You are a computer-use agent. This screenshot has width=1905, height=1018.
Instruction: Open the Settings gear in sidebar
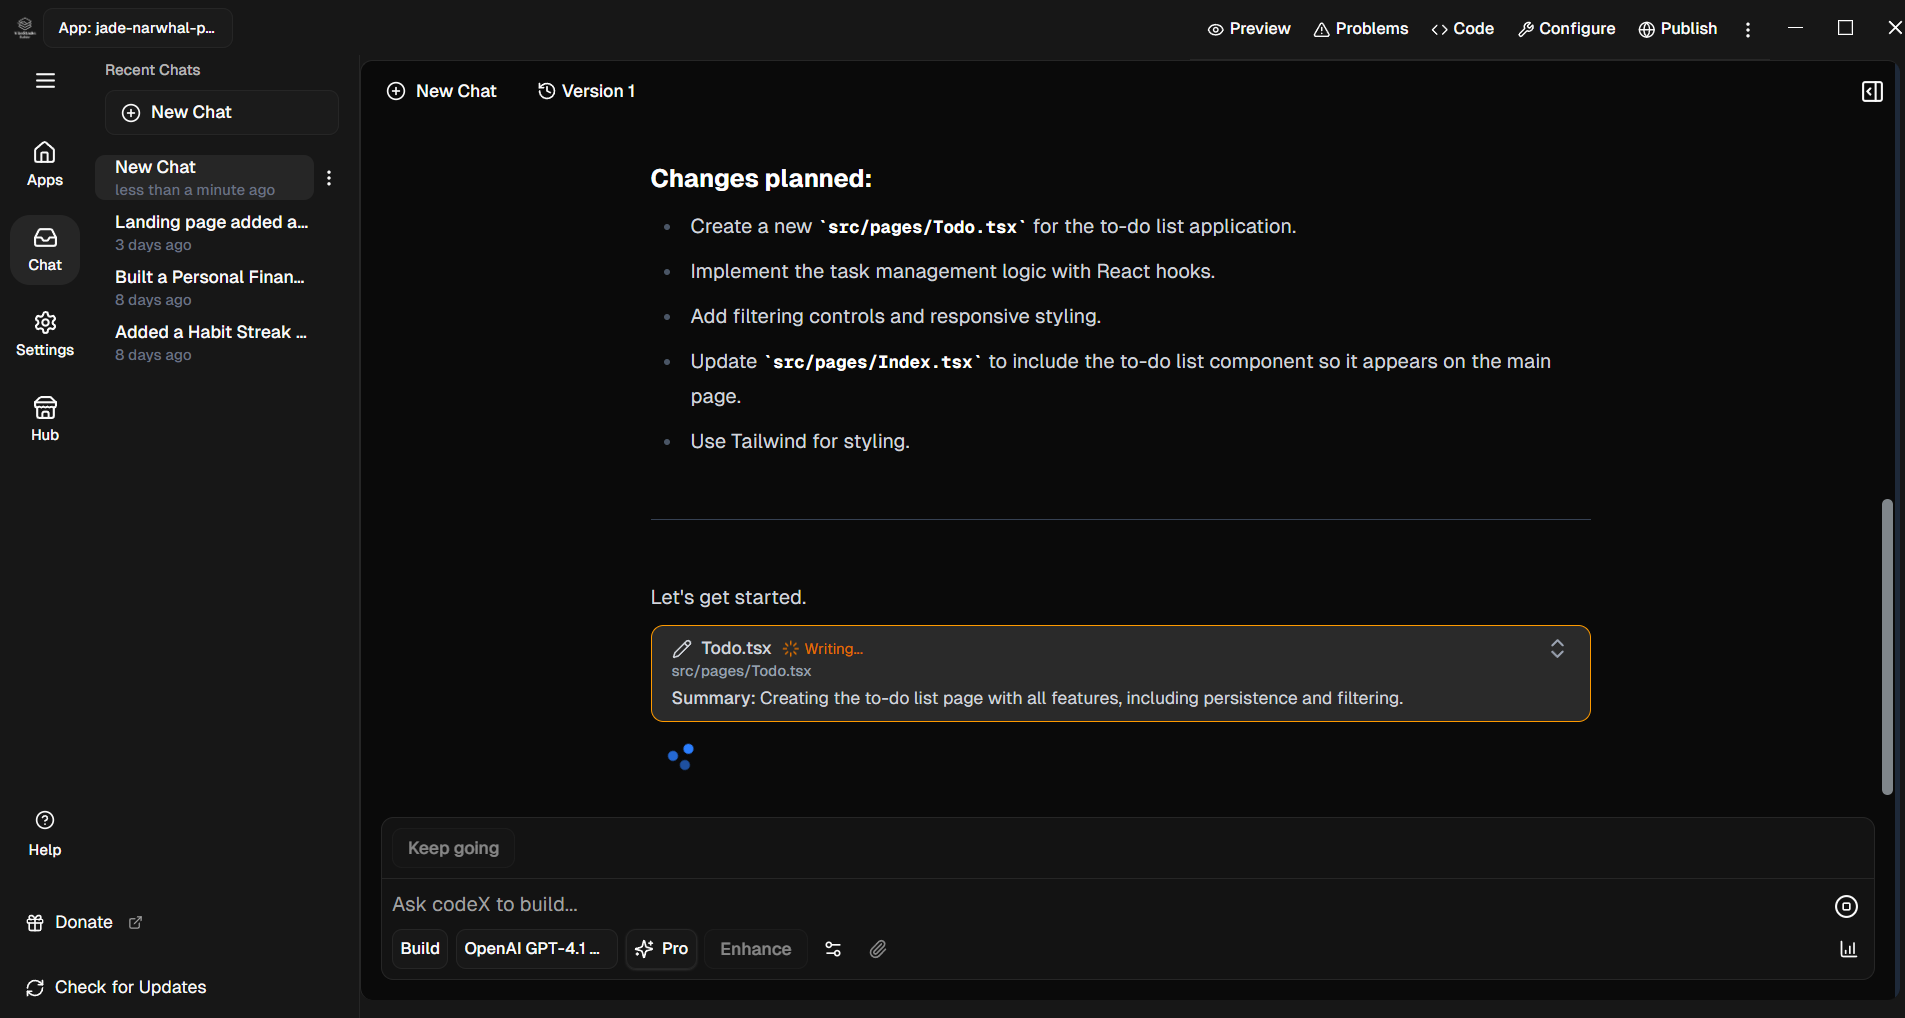coord(45,334)
